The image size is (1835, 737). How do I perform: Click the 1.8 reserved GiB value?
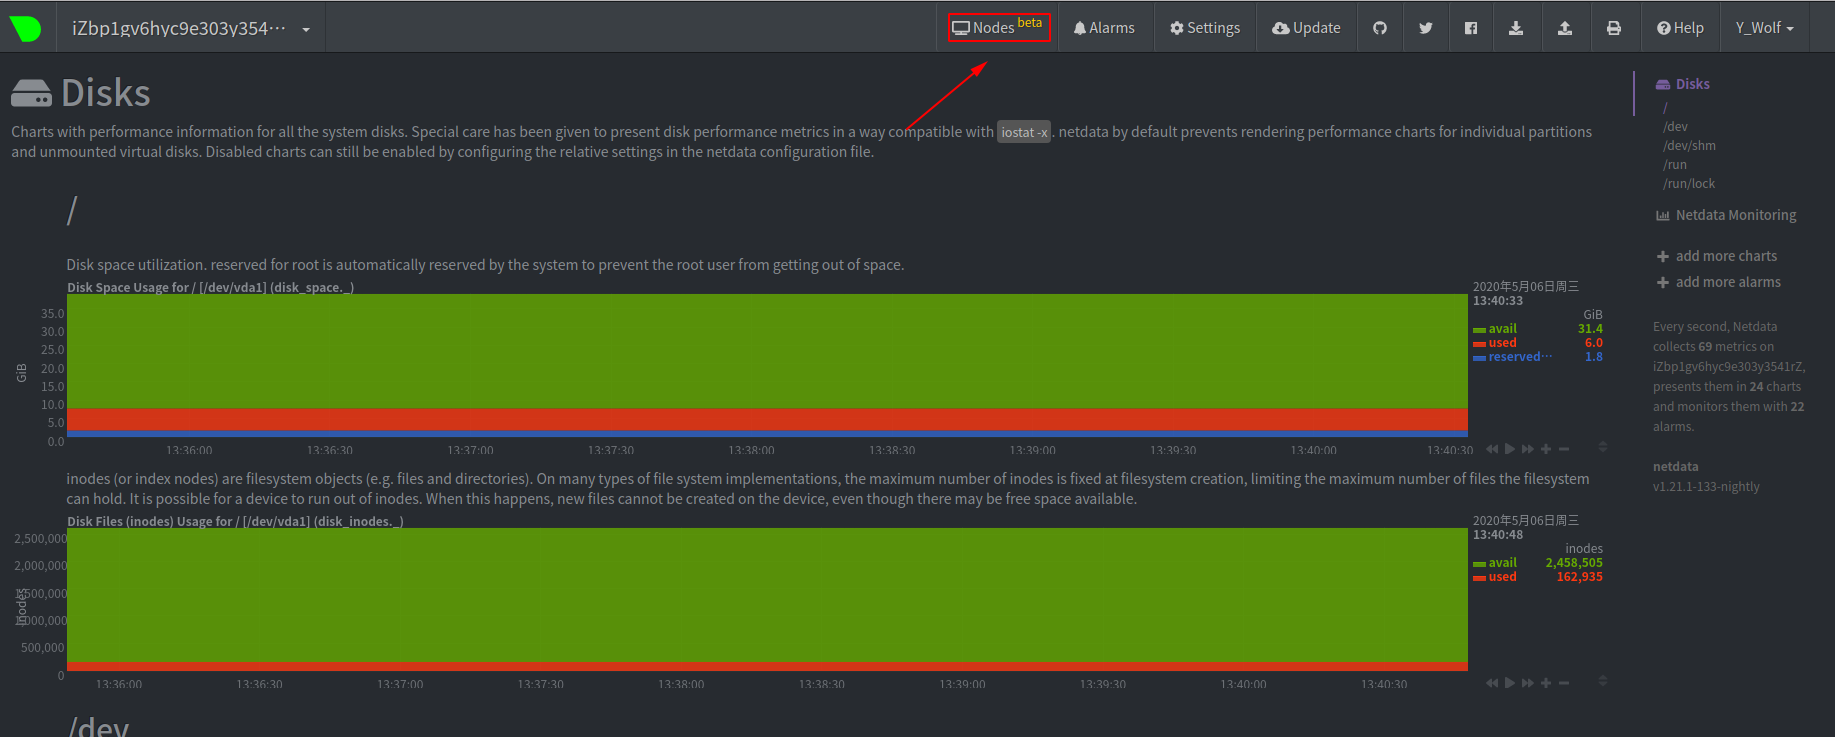tap(1594, 357)
